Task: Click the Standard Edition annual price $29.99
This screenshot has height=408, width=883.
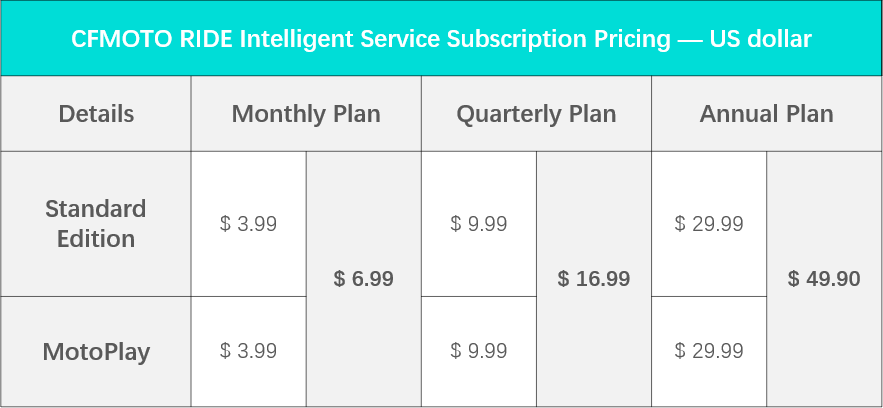Action: (x=709, y=224)
